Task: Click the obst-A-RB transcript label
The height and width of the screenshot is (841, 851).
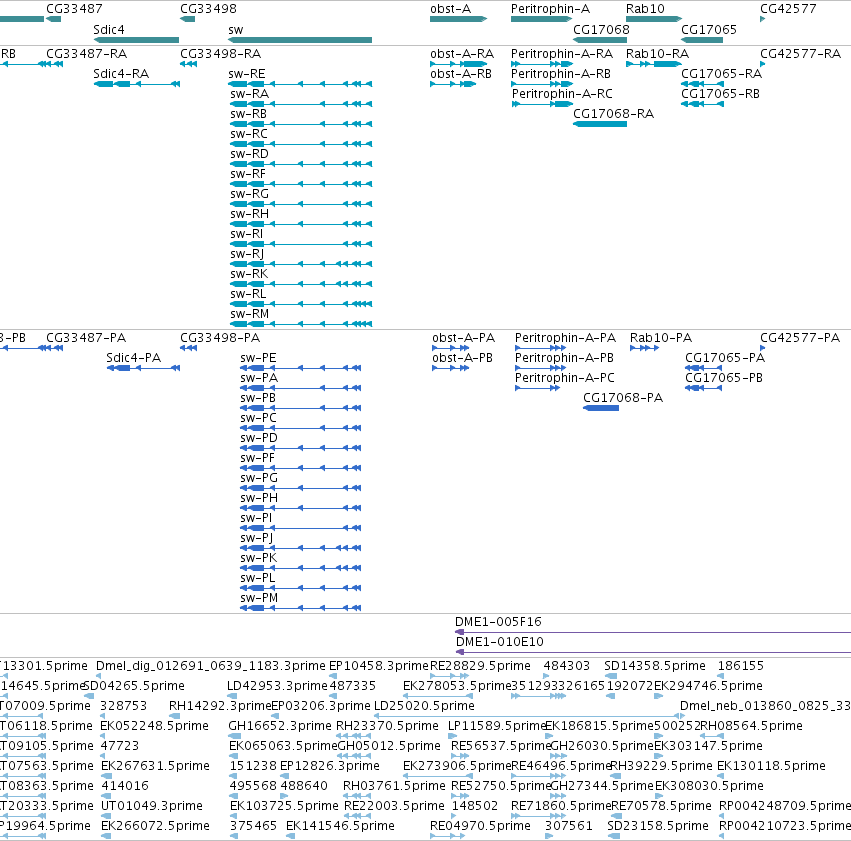Action: [x=461, y=74]
